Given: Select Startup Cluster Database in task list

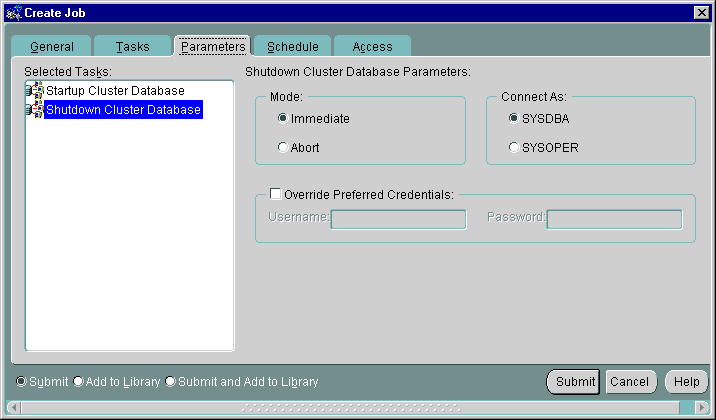Looking at the screenshot, I should click(115, 91).
